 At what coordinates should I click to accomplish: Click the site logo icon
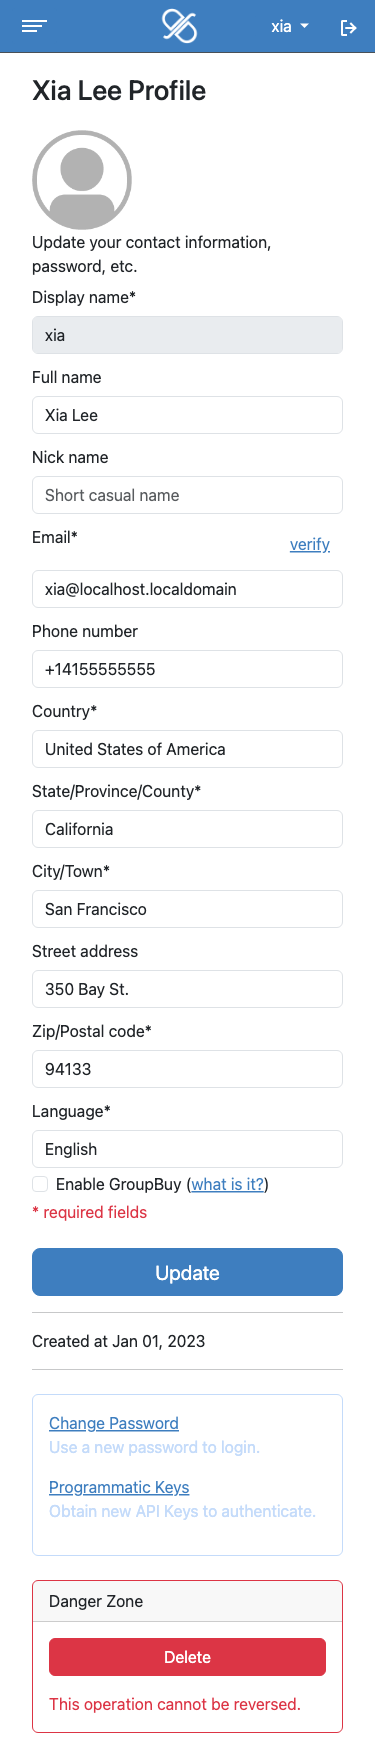point(180,26)
